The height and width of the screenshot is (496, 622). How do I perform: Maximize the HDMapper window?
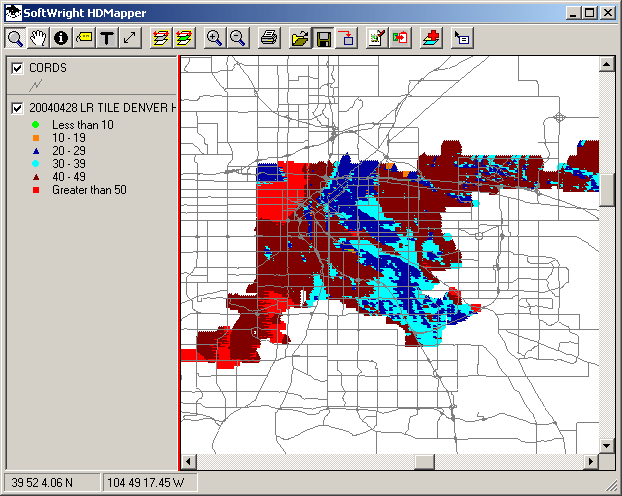589,13
